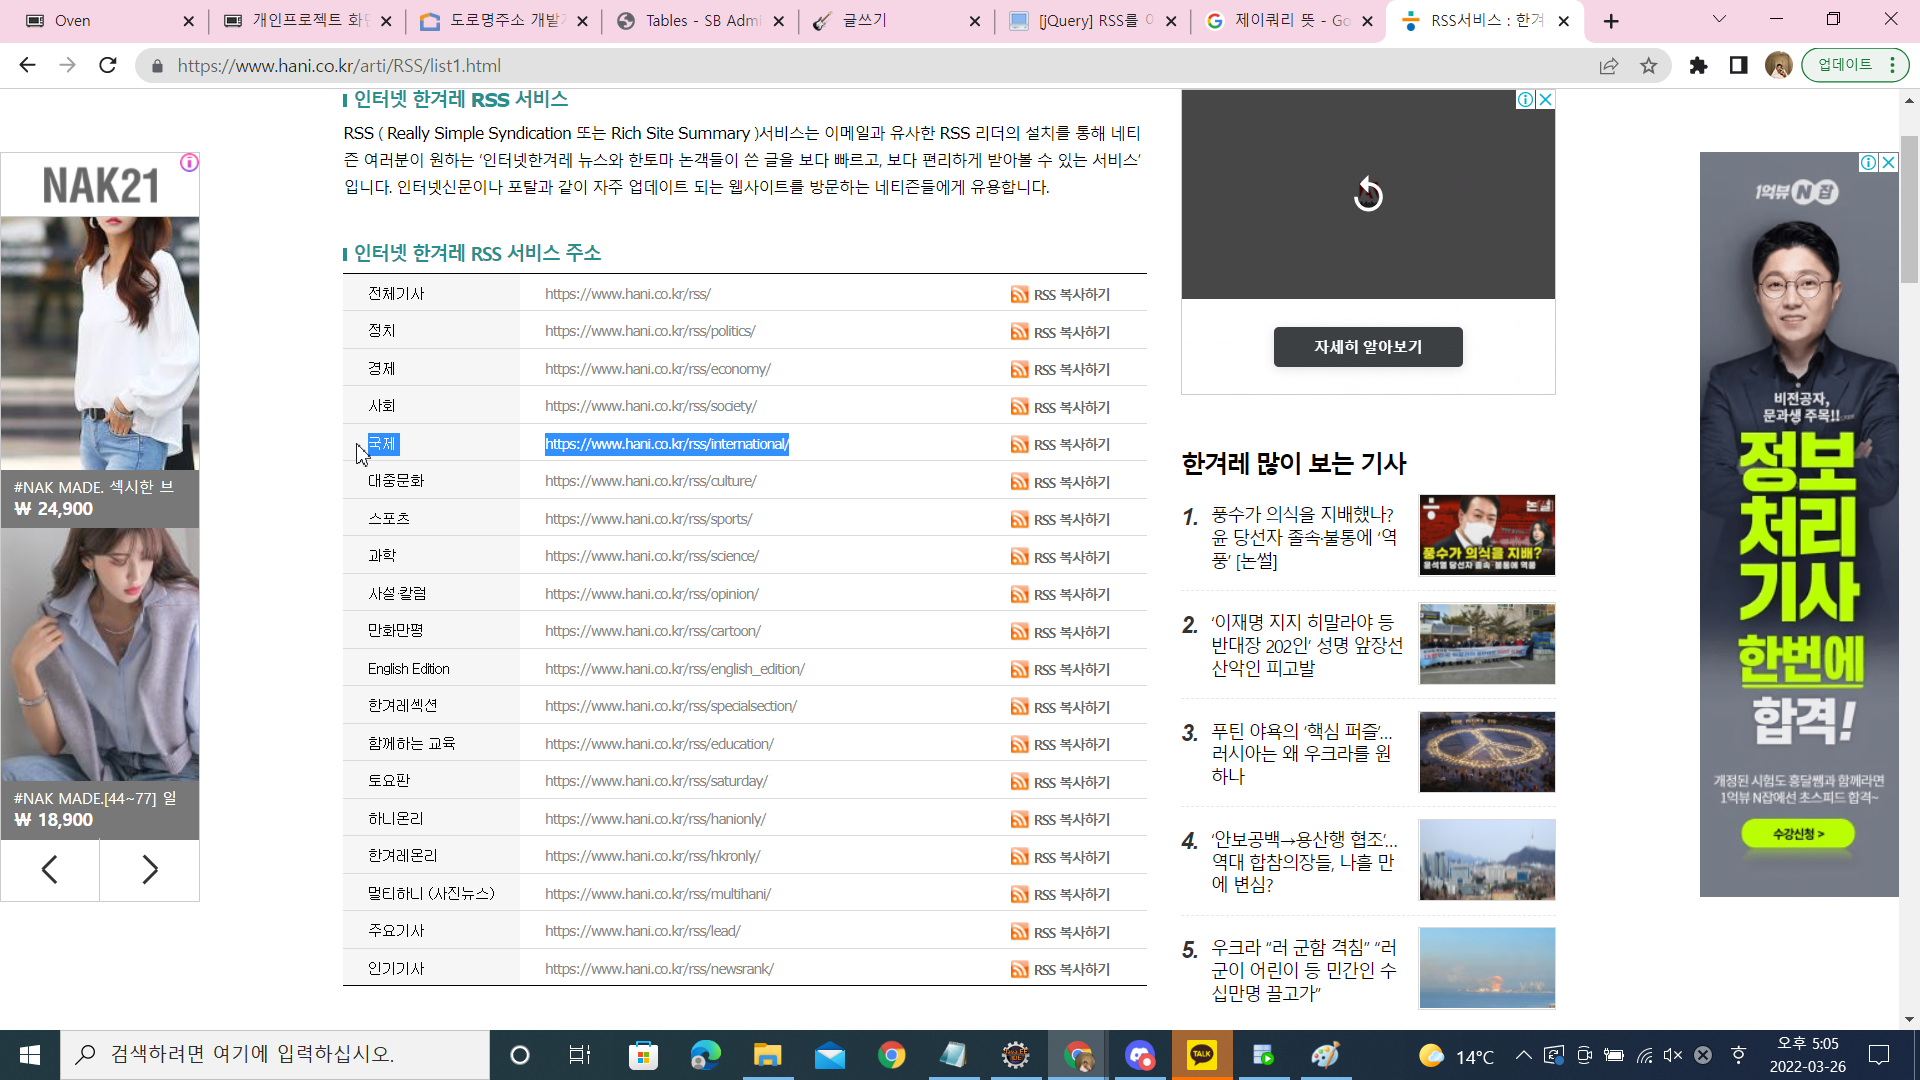This screenshot has height=1080, width=1920.
Task: Click RSS 복사하기 for 과학 row
Action: tap(1060, 557)
